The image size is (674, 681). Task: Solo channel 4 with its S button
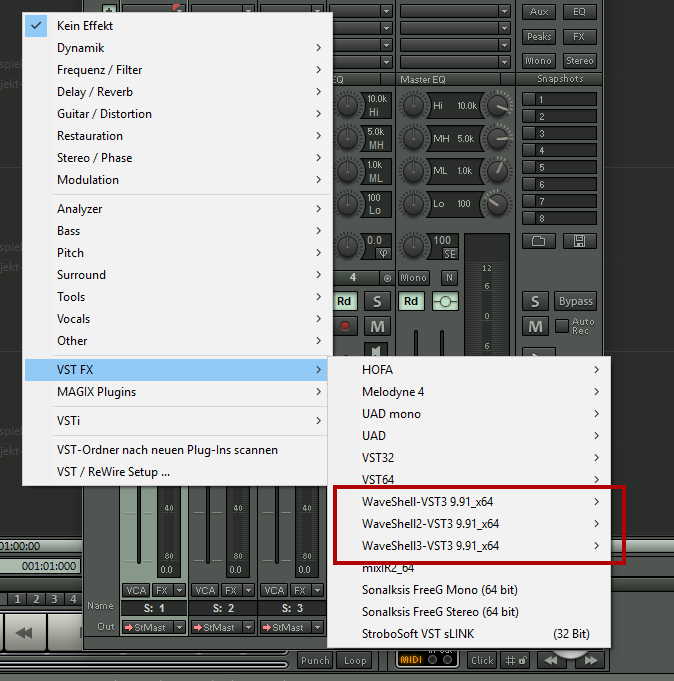377,301
